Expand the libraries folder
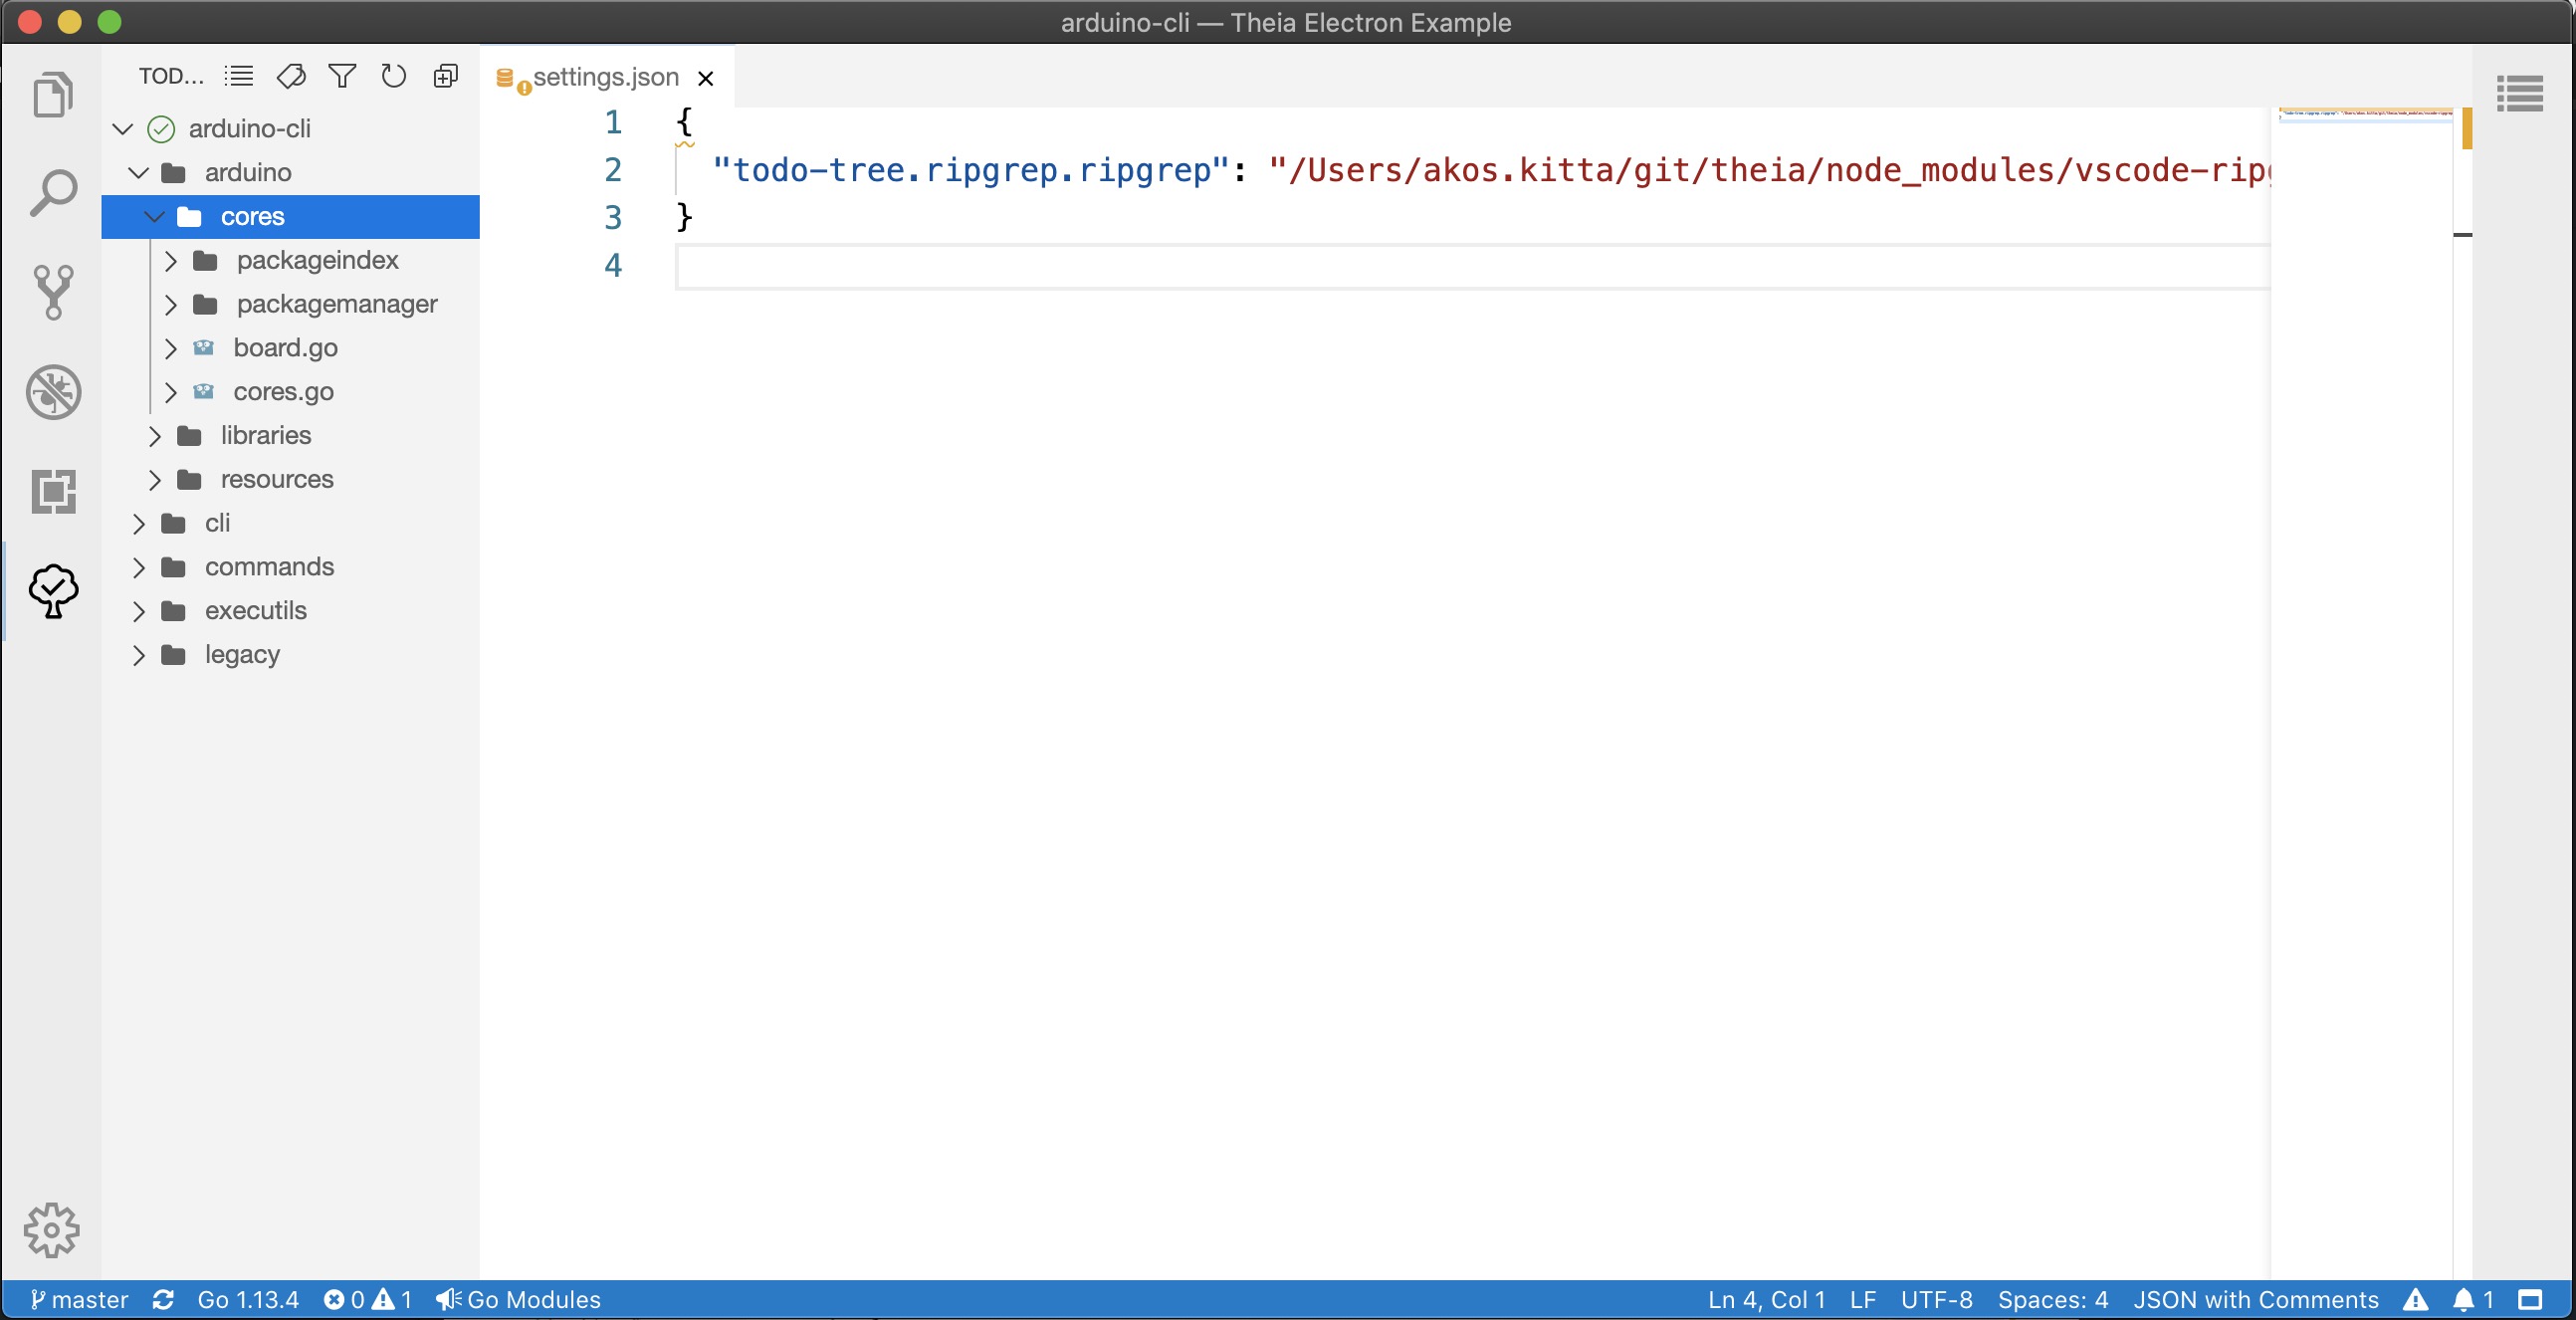This screenshot has width=2576, height=1320. [154, 436]
